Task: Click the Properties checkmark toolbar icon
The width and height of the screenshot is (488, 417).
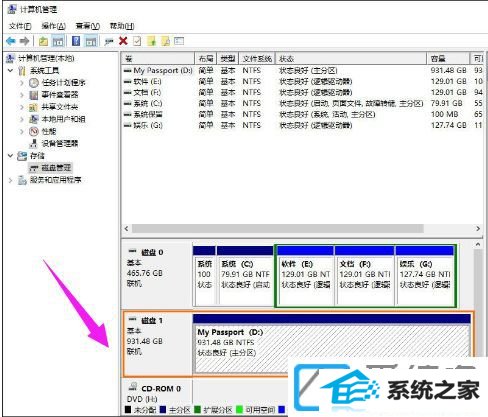Action: (137, 41)
